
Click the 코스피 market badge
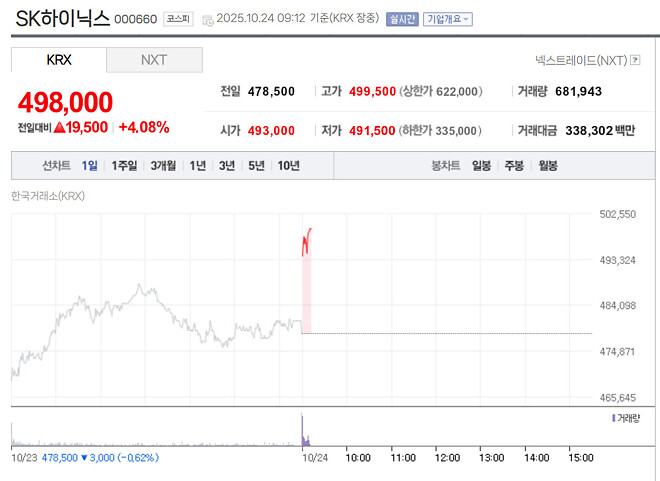(178, 19)
